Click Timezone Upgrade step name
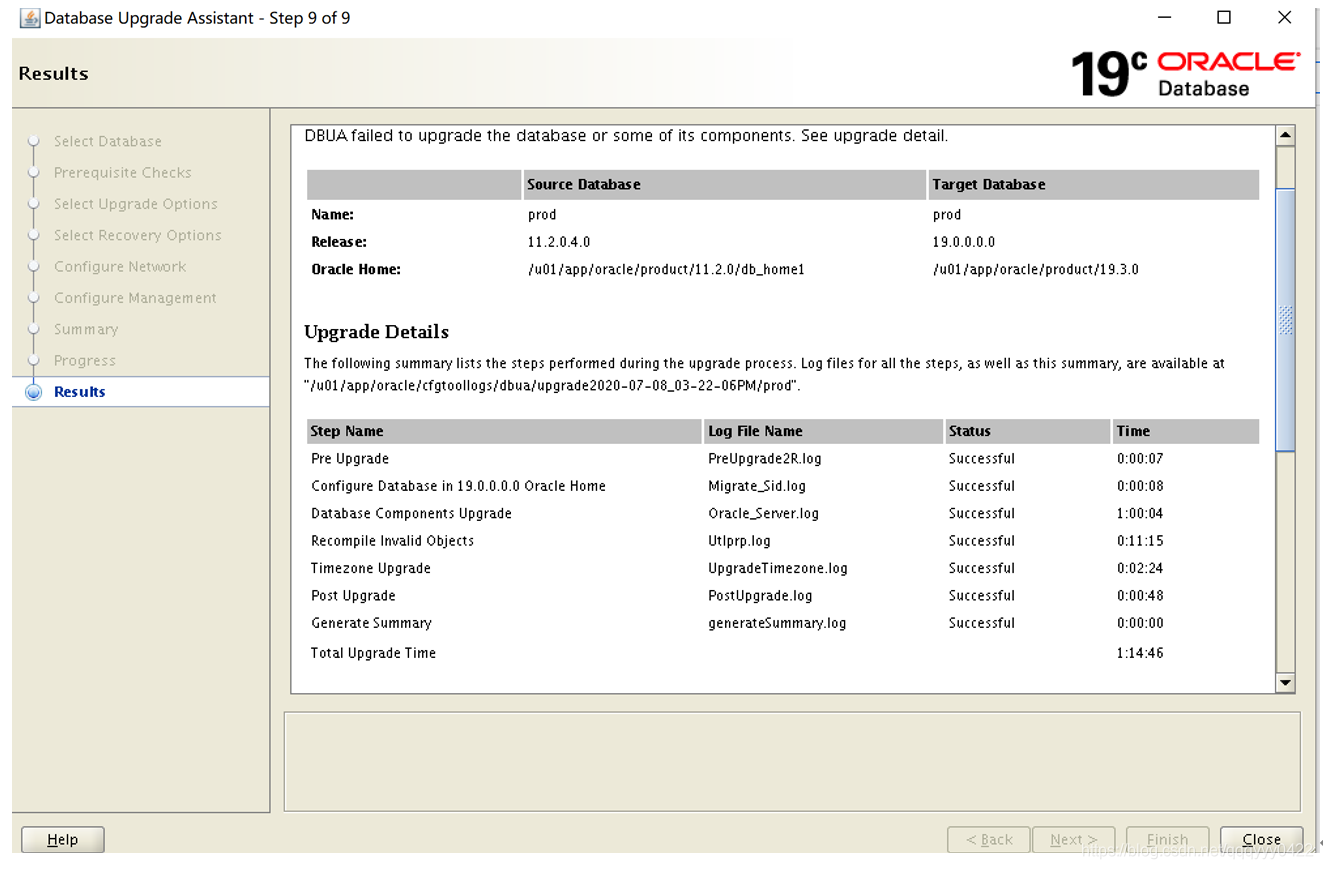Screen dimensions: 1323x869 point(371,568)
